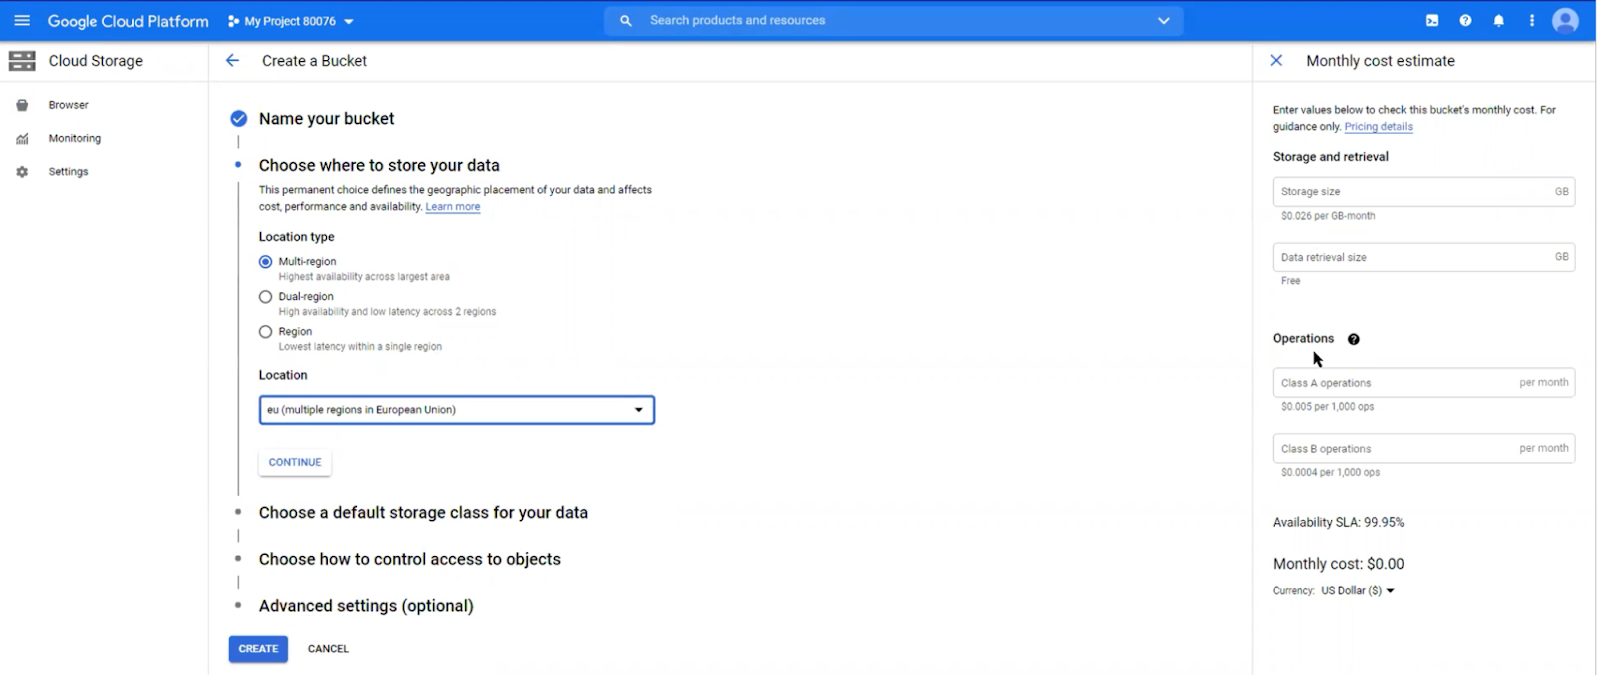
Task: Open the hamburger navigation menu
Action: [x=22, y=21]
